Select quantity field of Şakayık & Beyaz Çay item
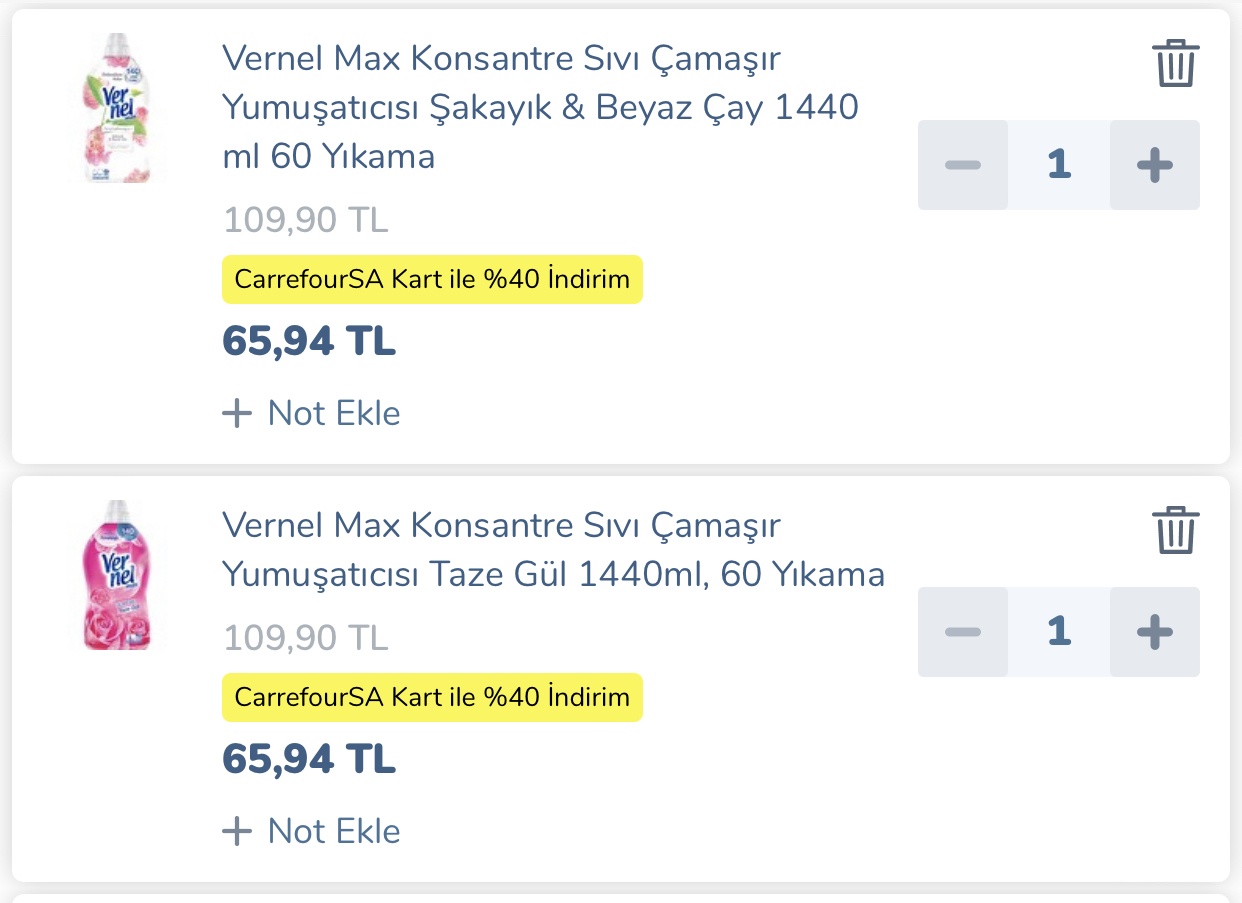 (x=1059, y=165)
